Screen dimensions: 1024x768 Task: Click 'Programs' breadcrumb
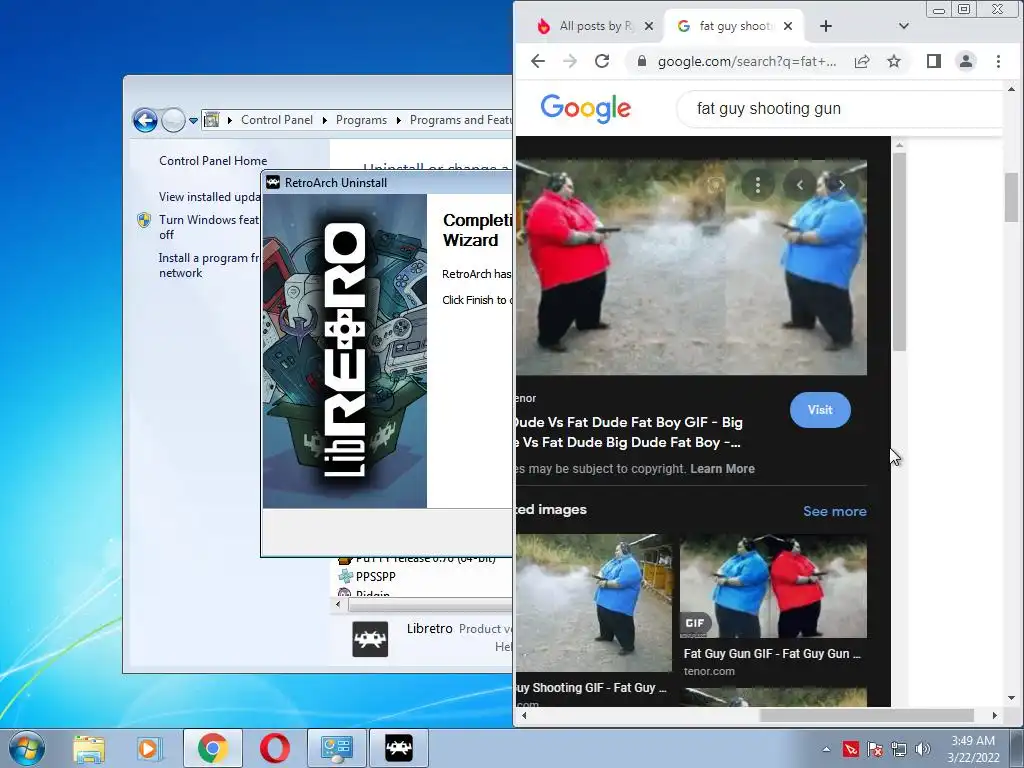coord(361,120)
